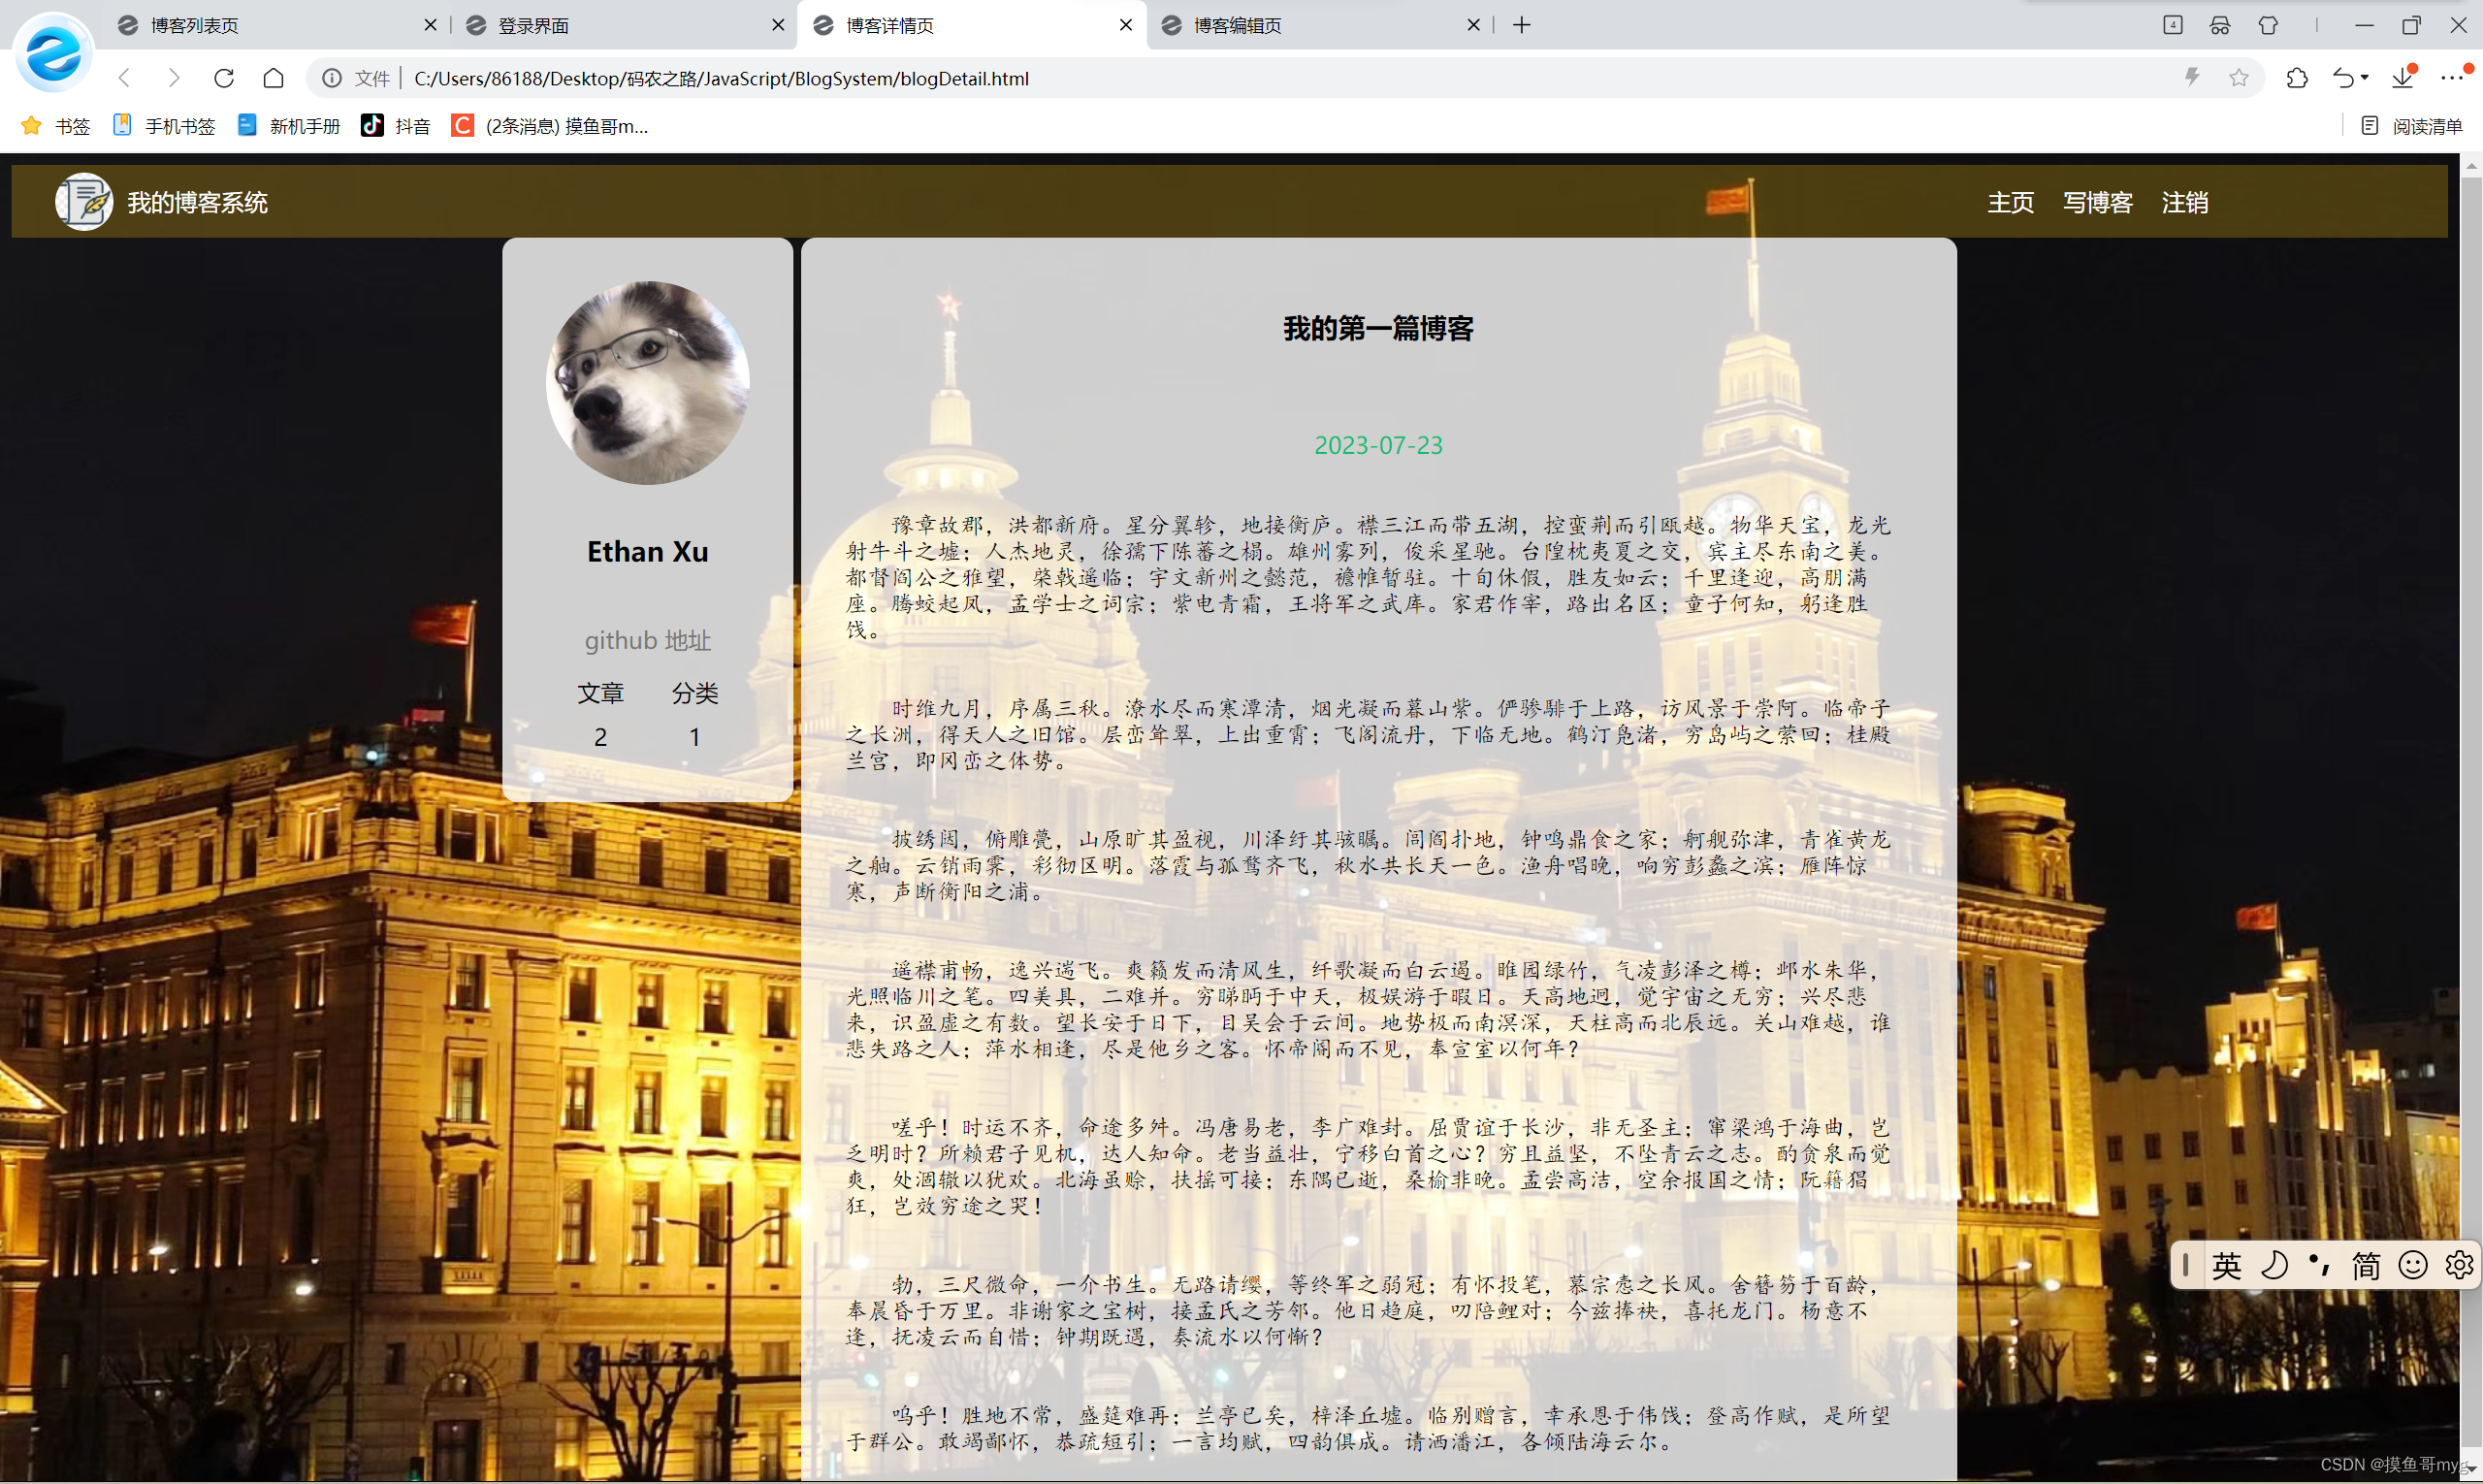Viewport: 2483px width, 1484px height.
Task: Click the tab count icon in title bar
Action: (2172, 25)
